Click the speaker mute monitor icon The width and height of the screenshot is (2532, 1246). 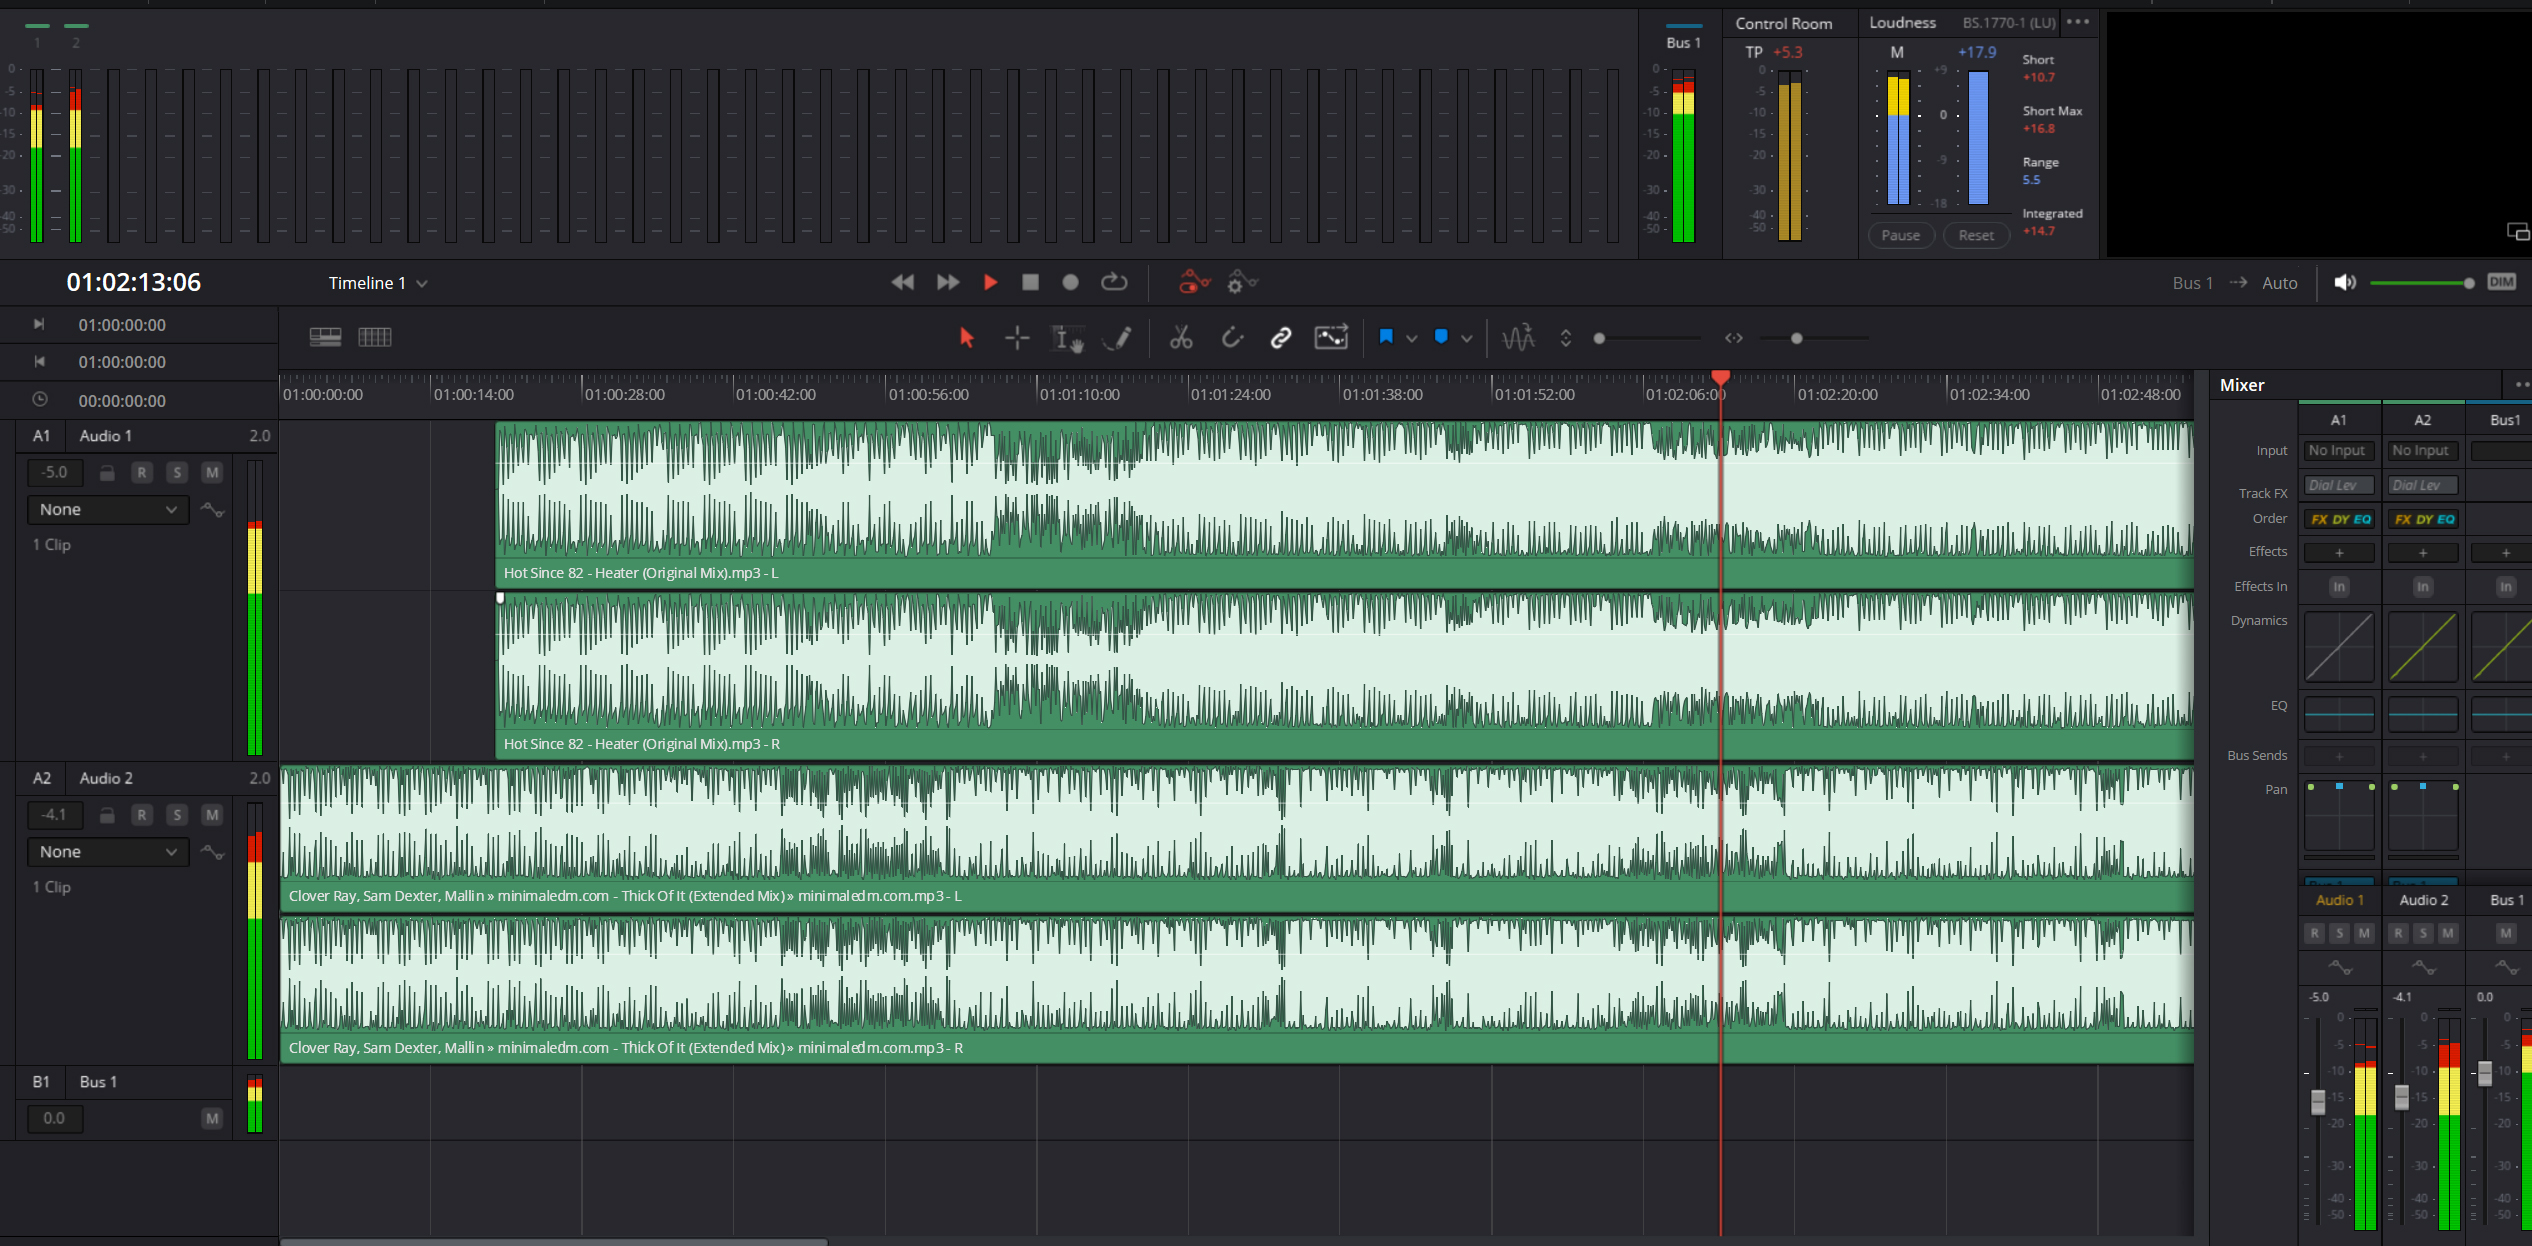(2344, 283)
